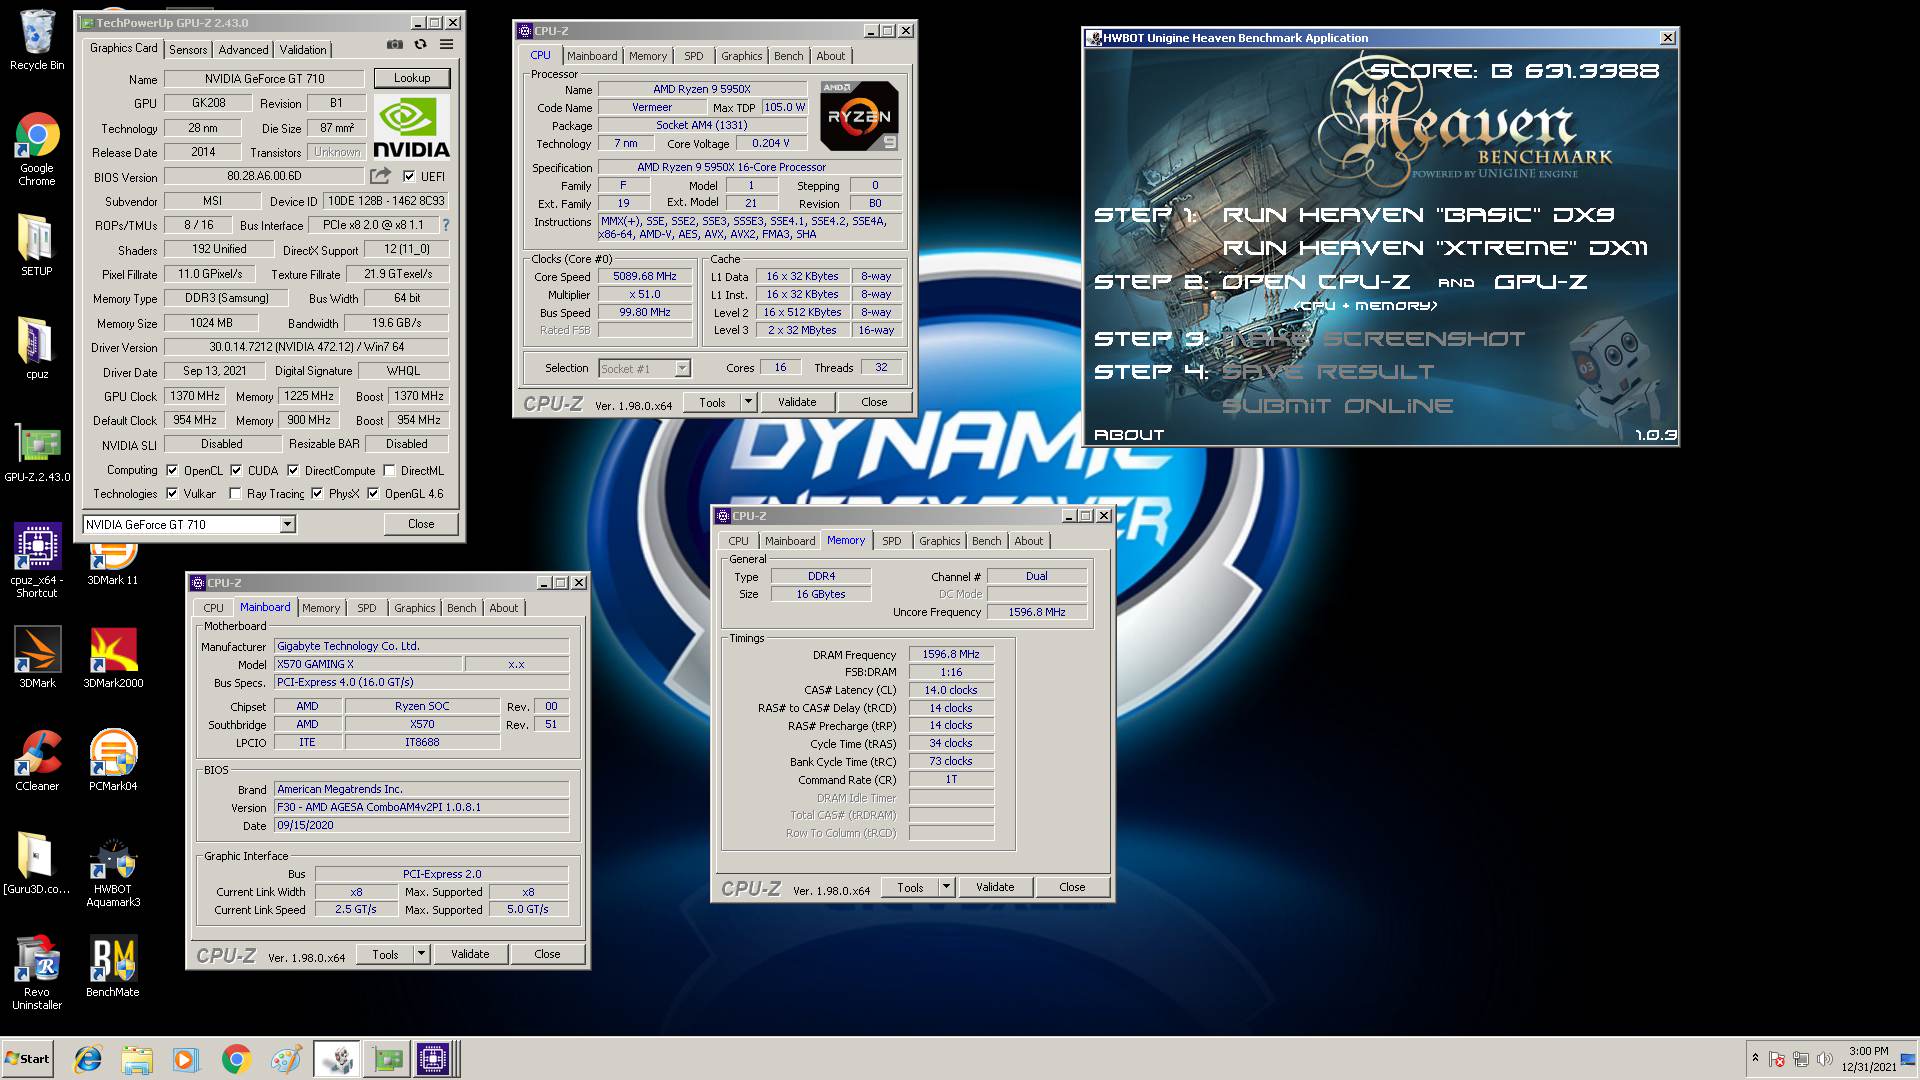Click Tools button in Mainboard CPU-Z window
This screenshot has height=1080, width=1920.
(385, 954)
